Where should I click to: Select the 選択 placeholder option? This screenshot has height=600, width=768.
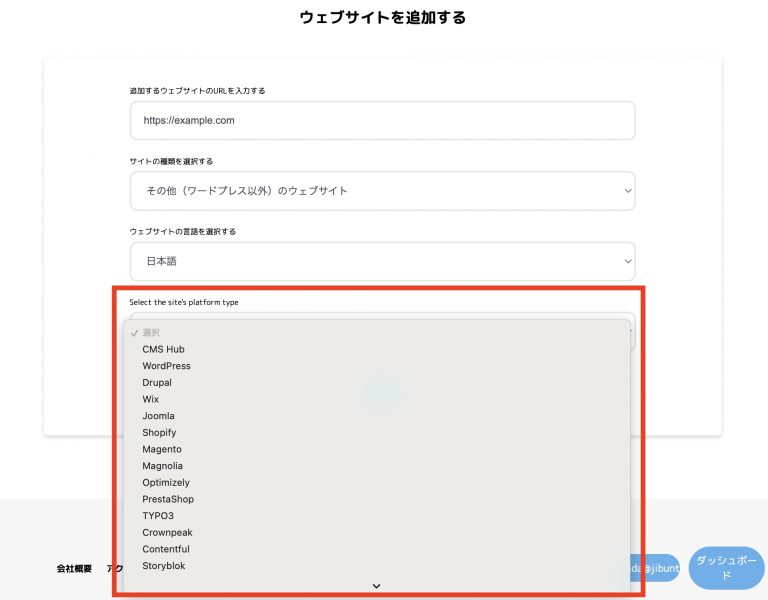pos(377,333)
